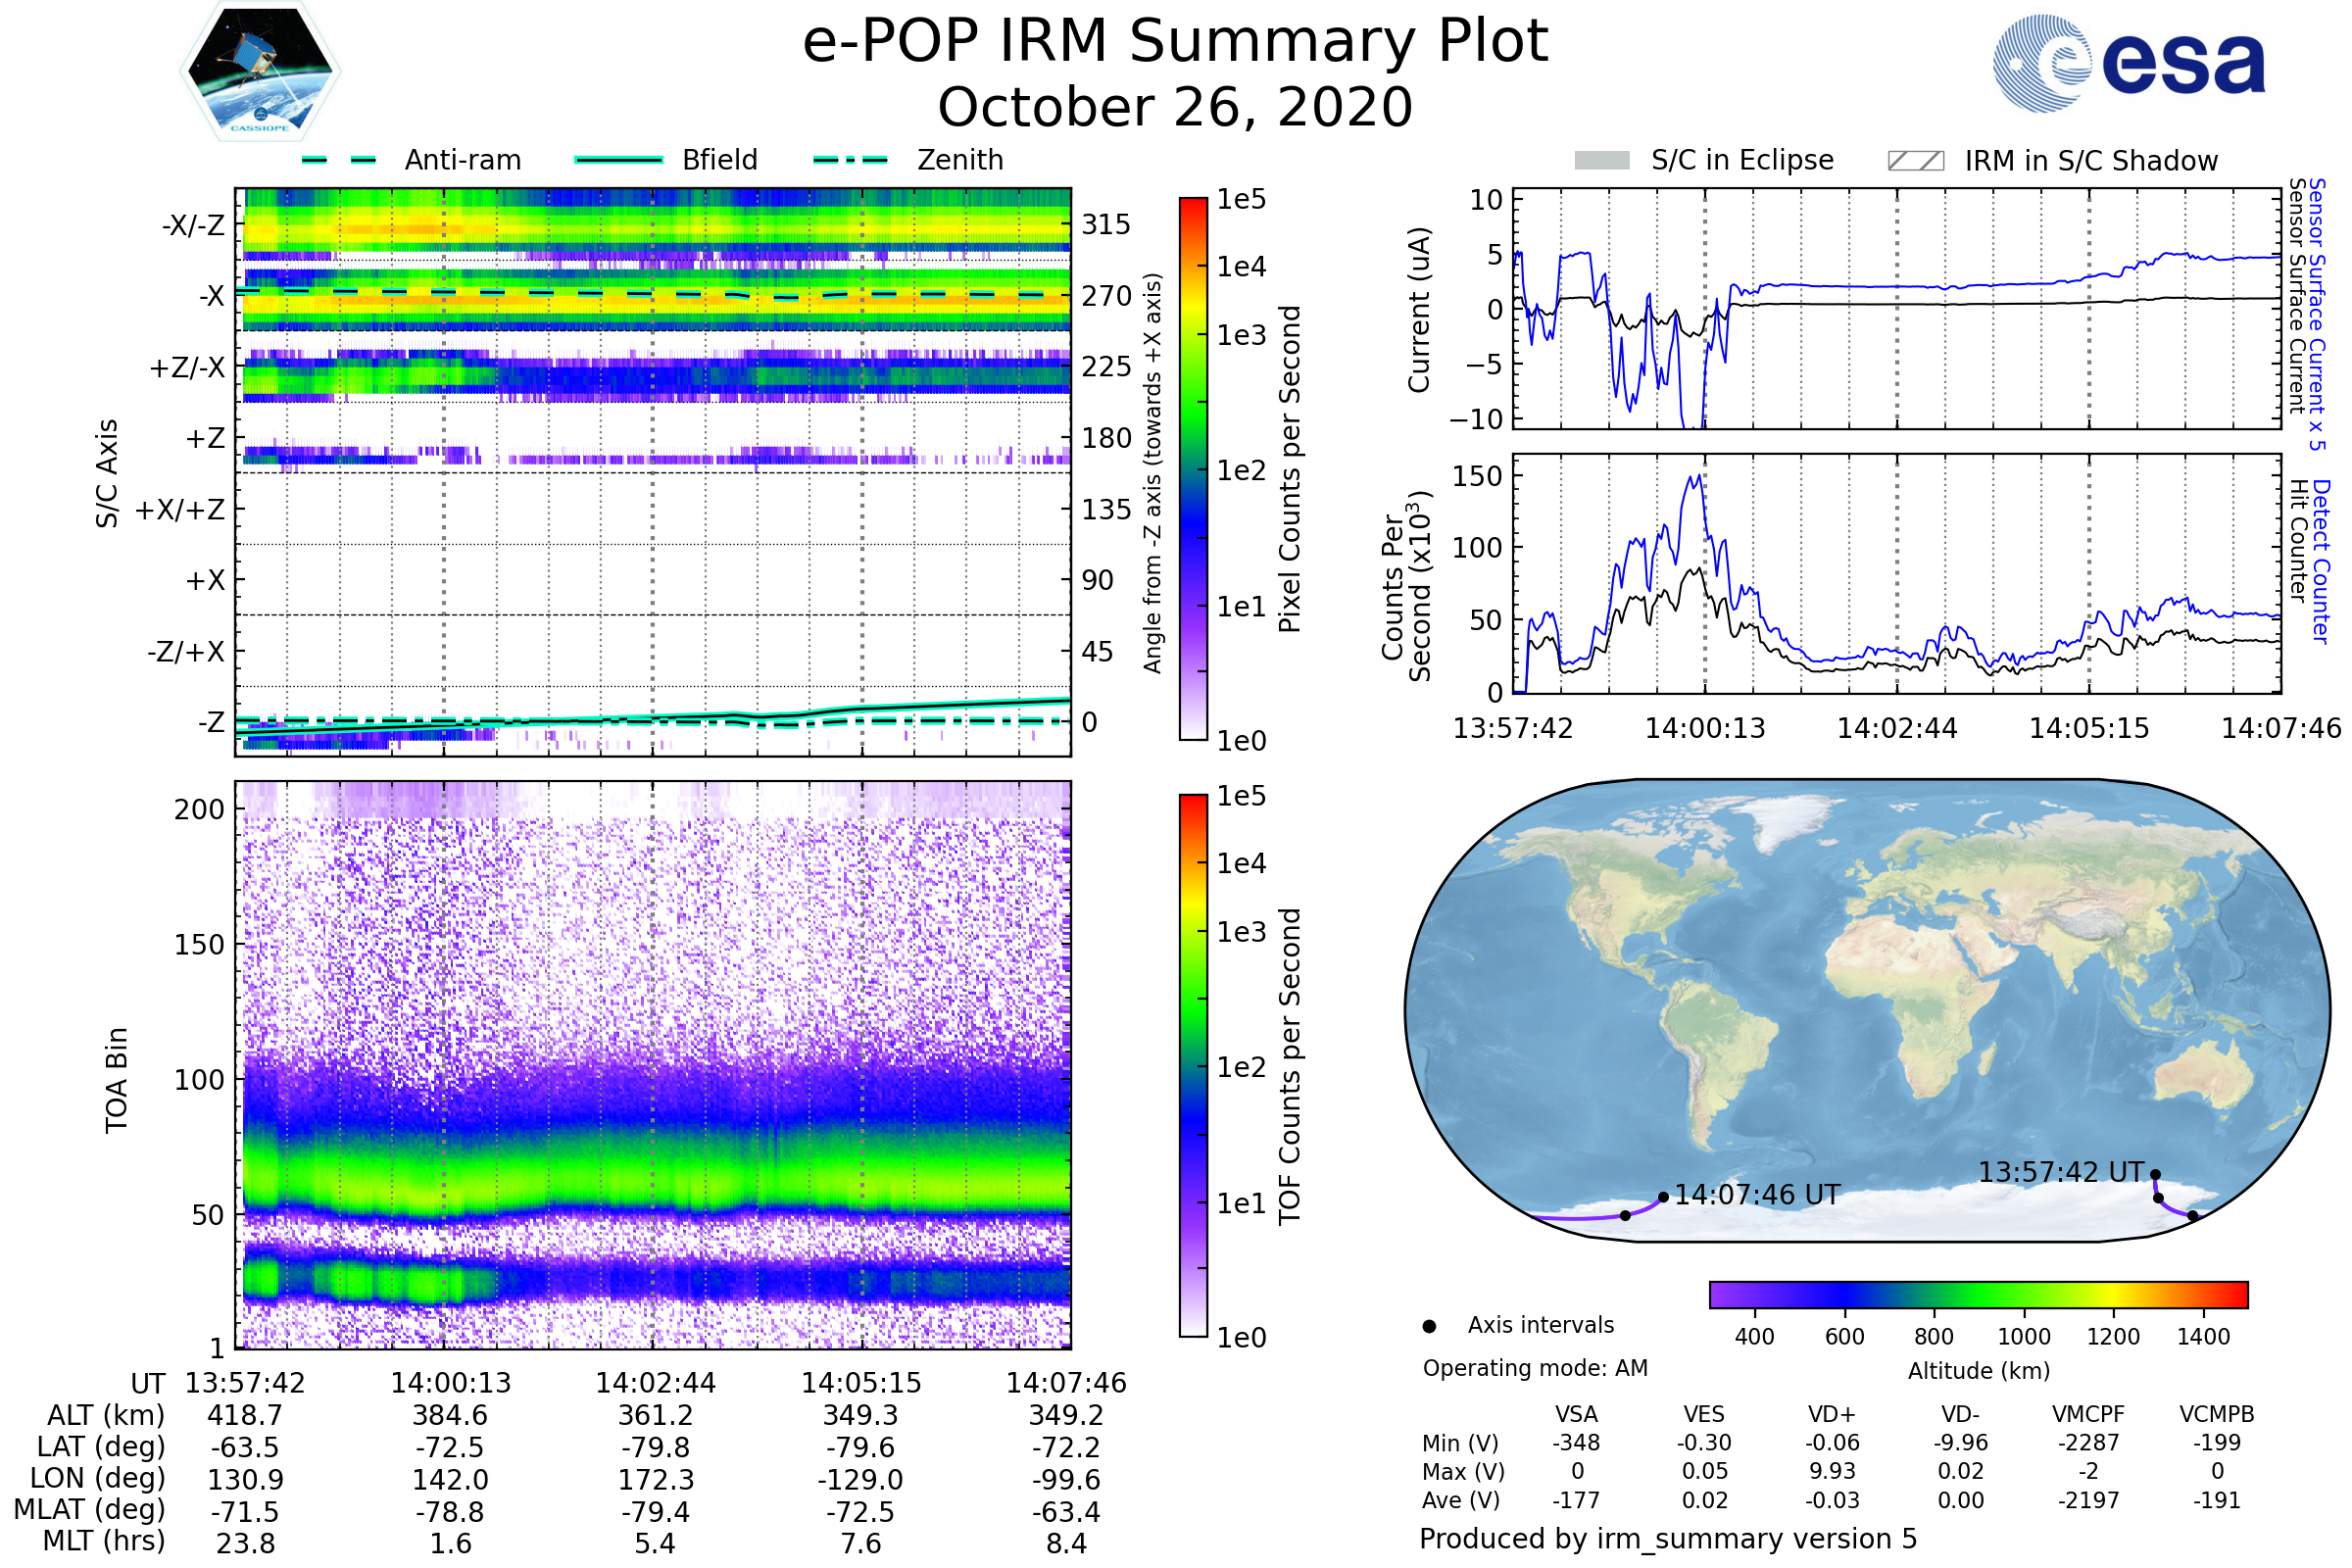
Task: Click the 13:57:42 UT start point on map
Action: tap(2155, 1175)
